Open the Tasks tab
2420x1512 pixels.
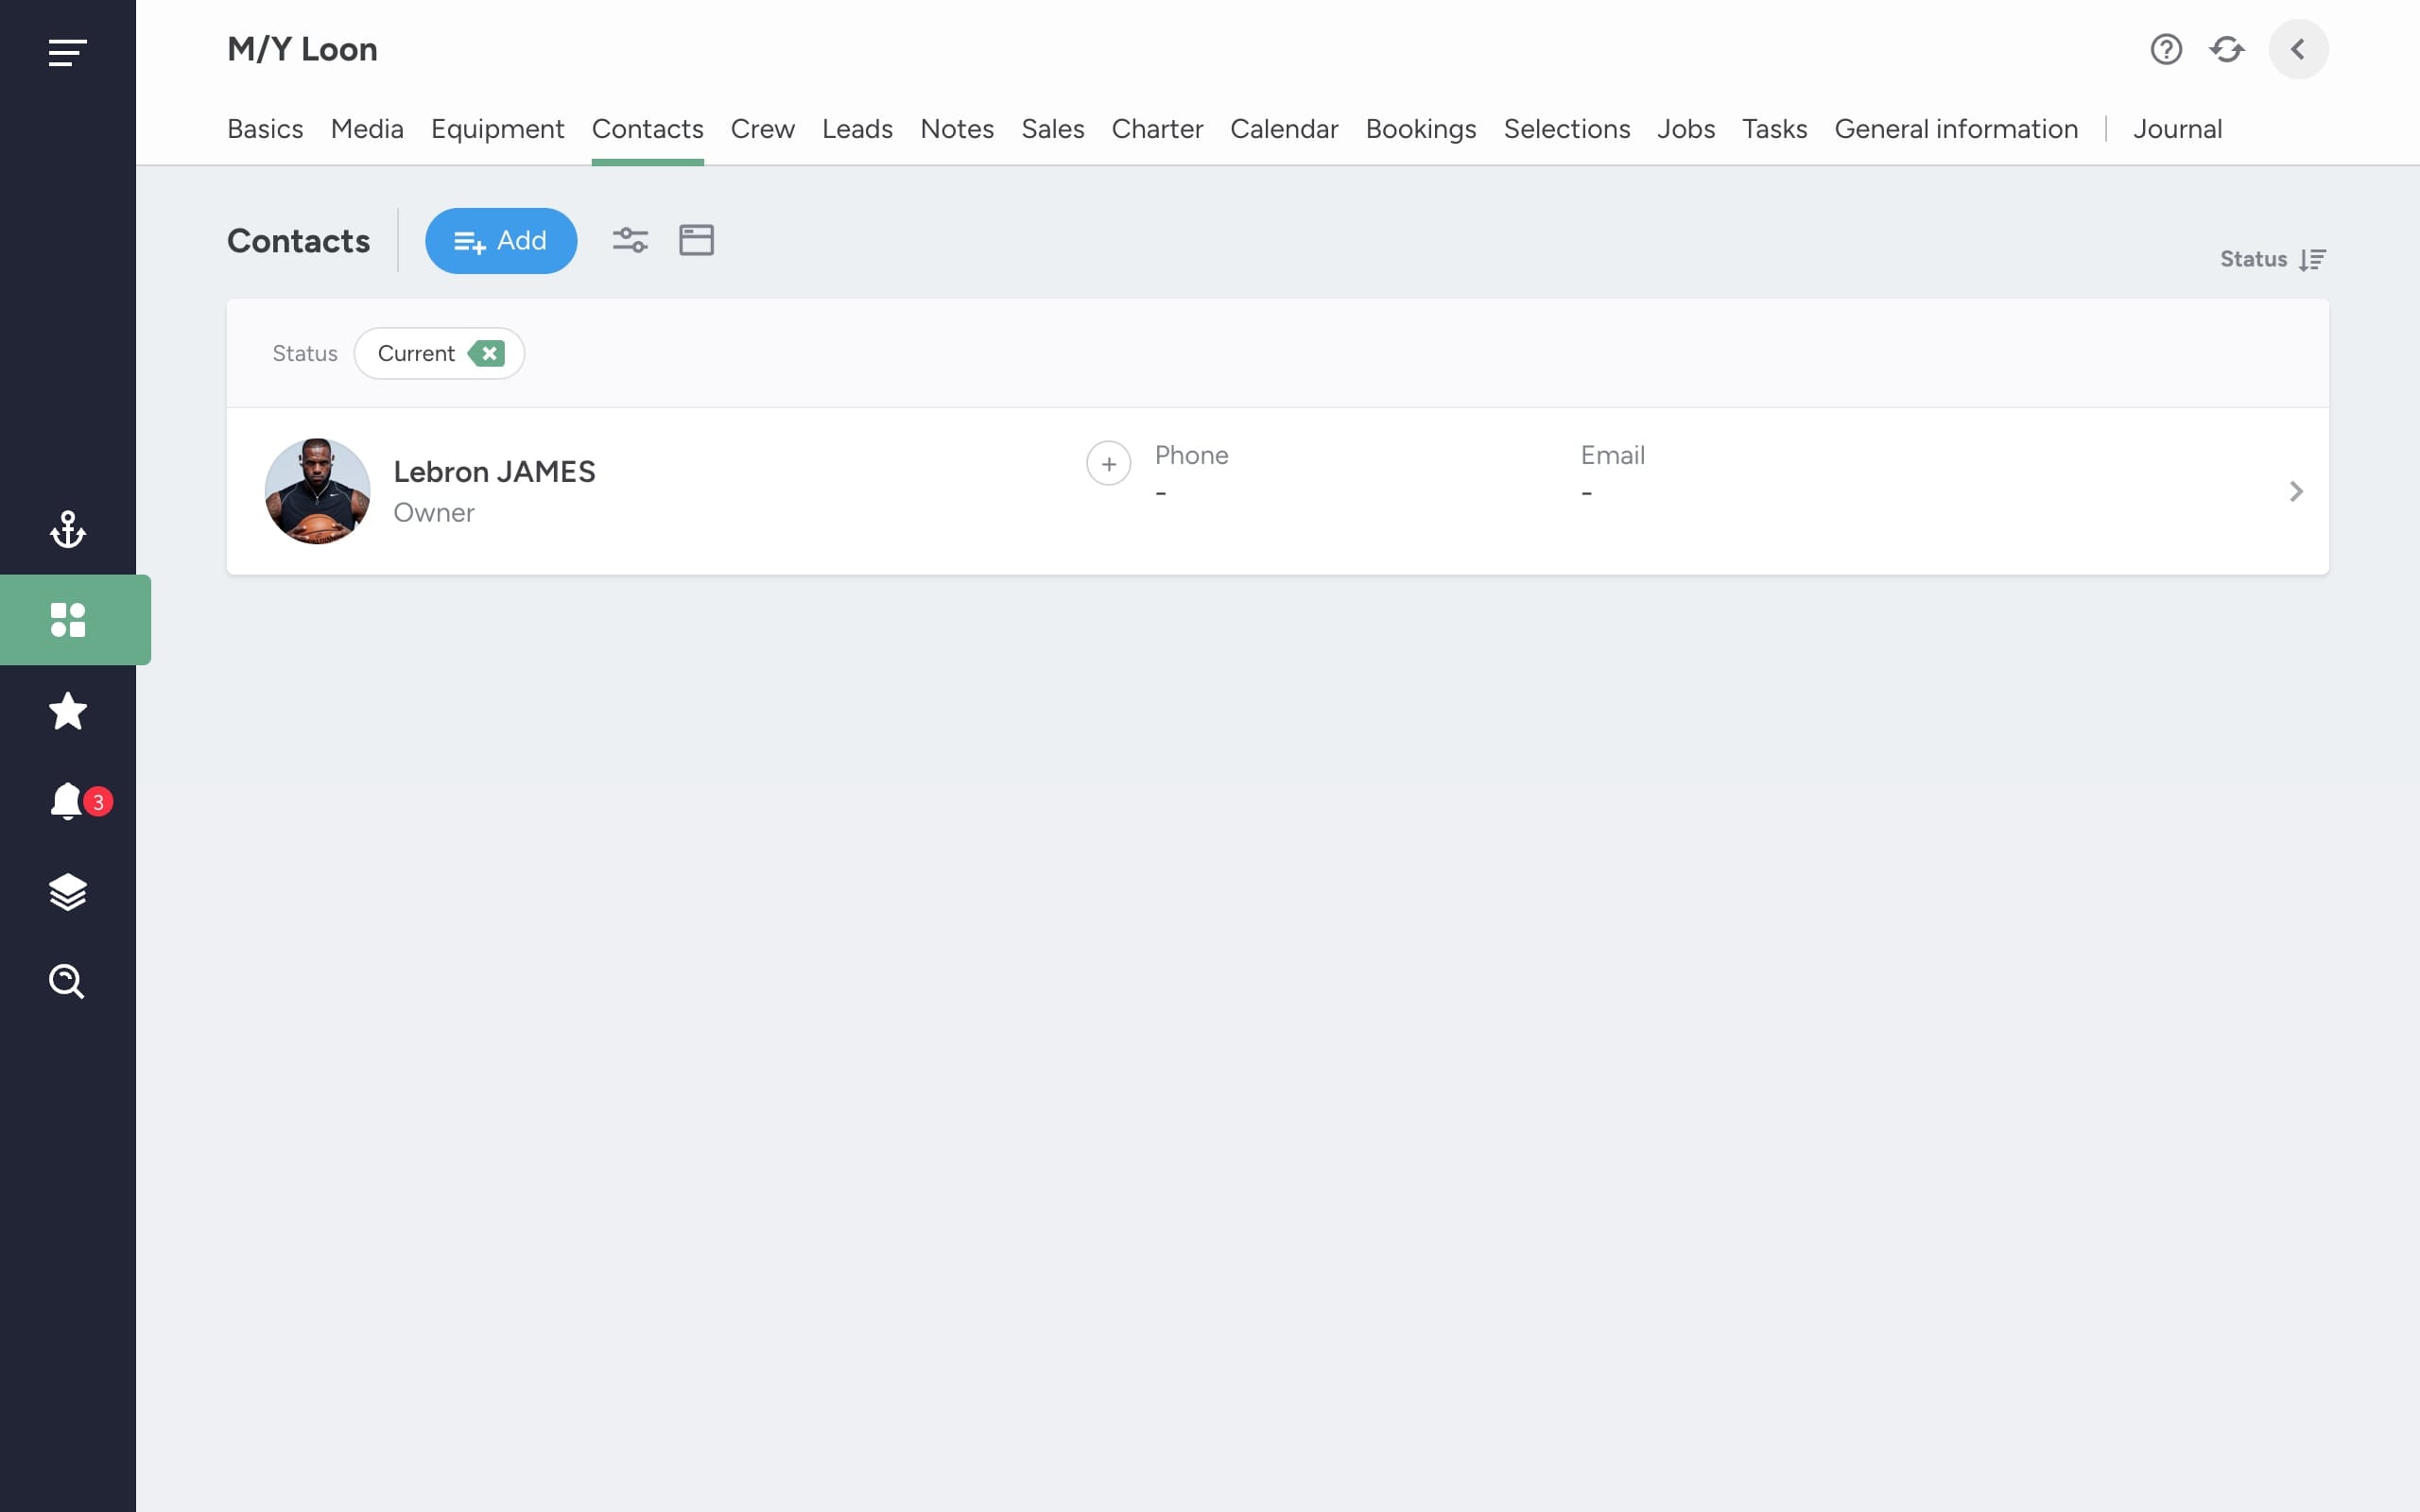1774,129
